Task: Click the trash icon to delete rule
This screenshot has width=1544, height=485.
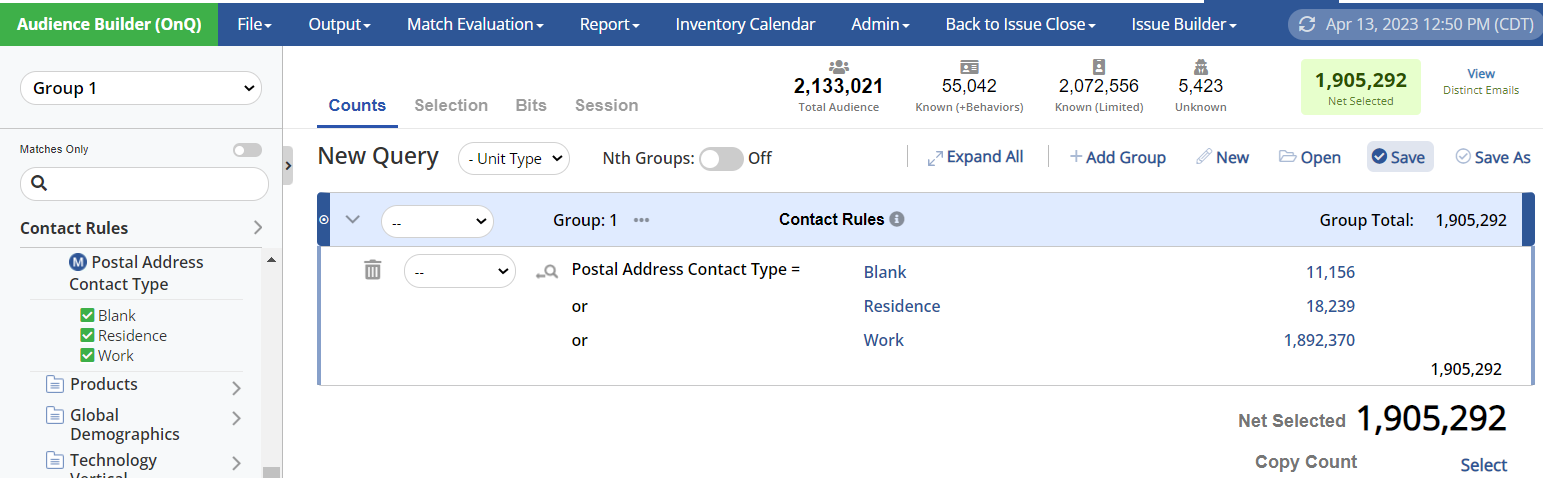Action: click(372, 270)
